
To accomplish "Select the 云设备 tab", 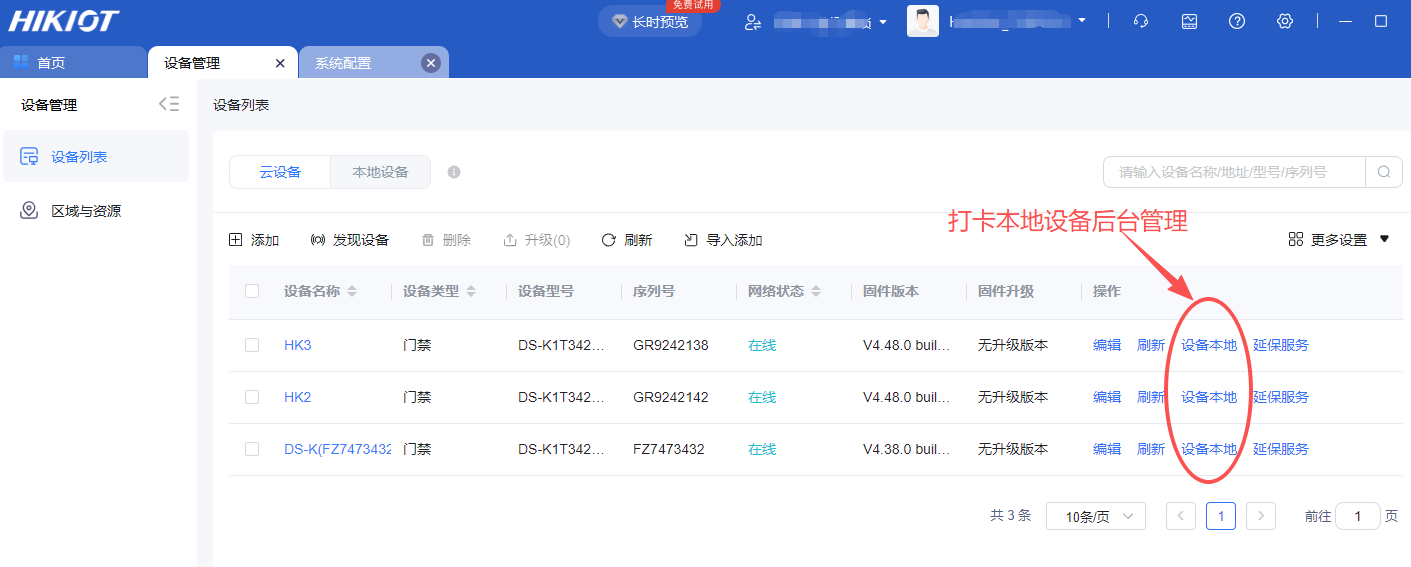I will point(280,172).
